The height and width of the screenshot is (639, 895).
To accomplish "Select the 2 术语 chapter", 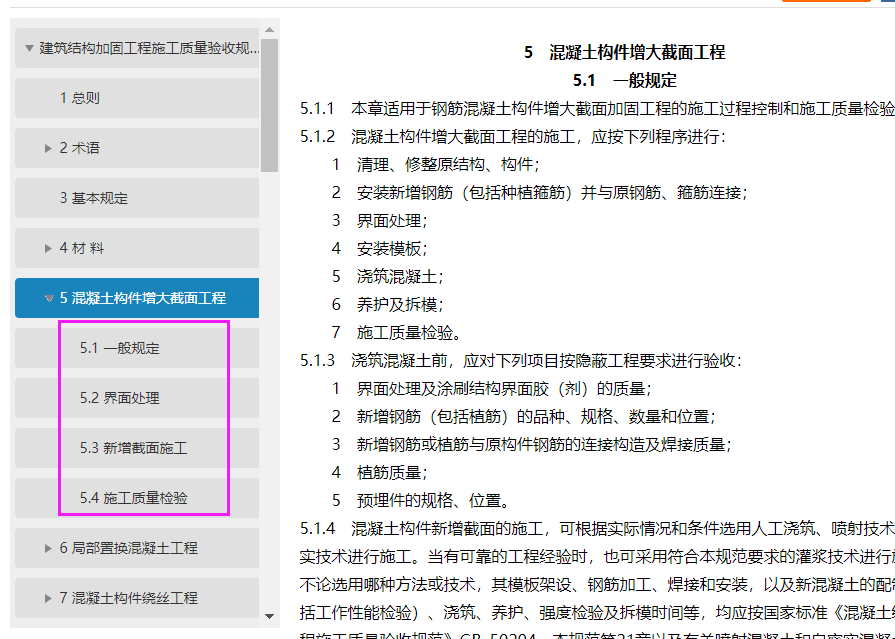I will click(80, 148).
